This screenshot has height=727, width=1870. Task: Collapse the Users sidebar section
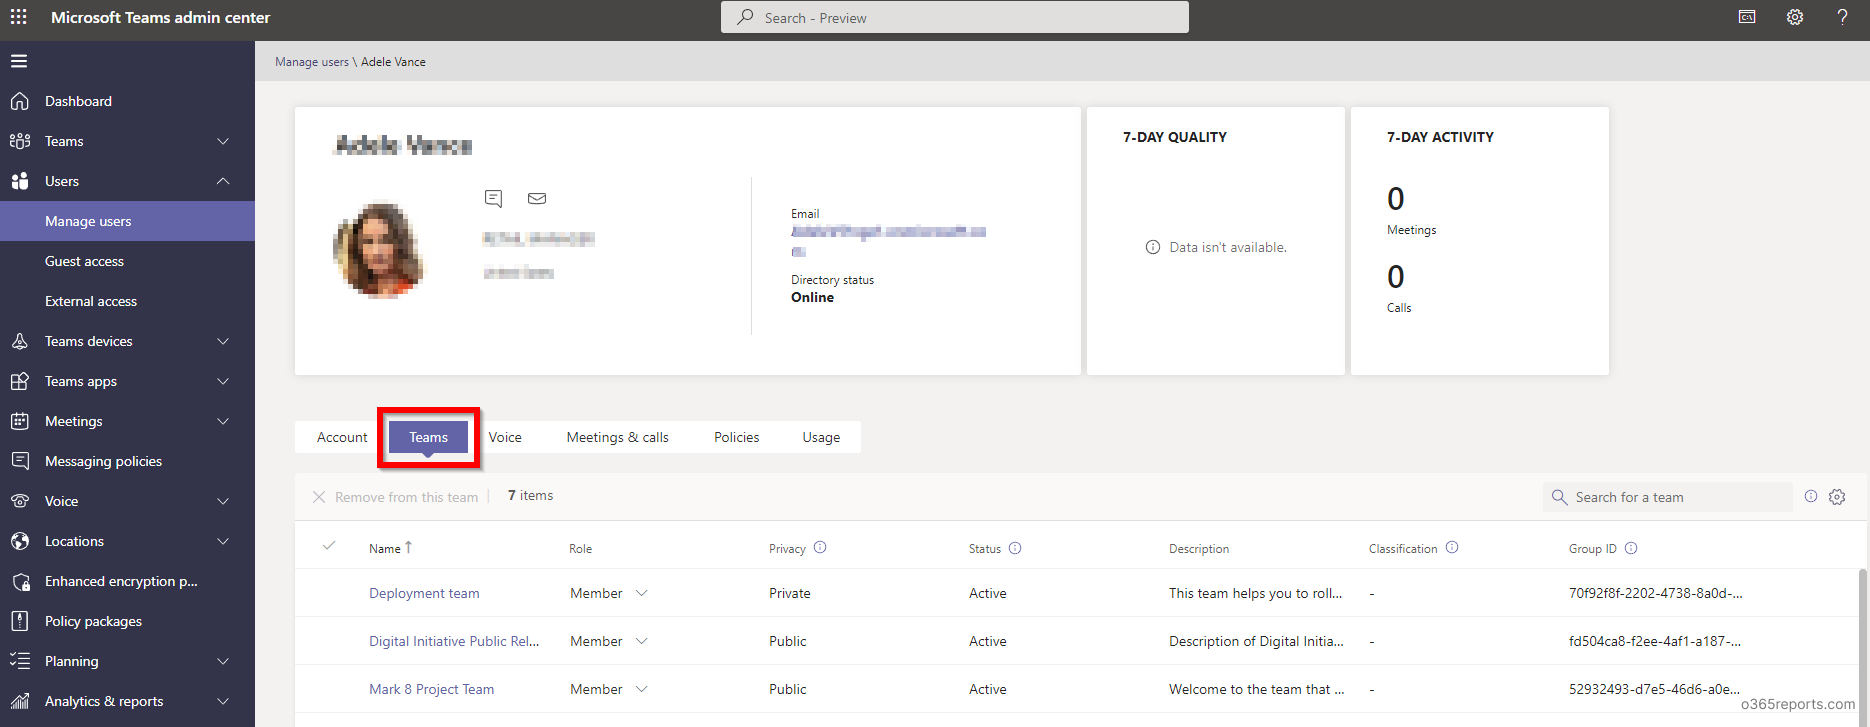[223, 181]
